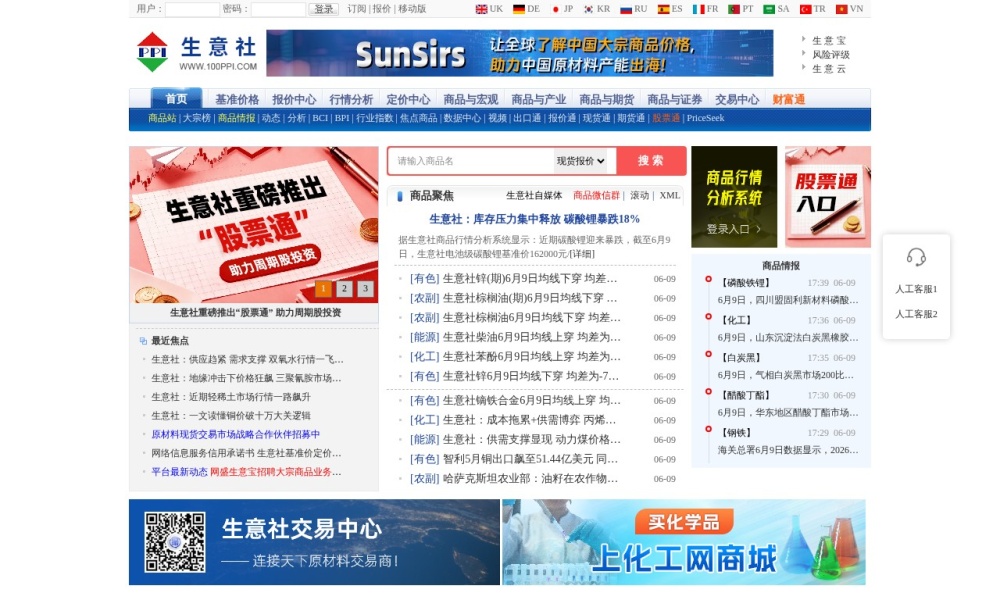Open the 商品微信群 link
The height and width of the screenshot is (600, 1000).
596,196
